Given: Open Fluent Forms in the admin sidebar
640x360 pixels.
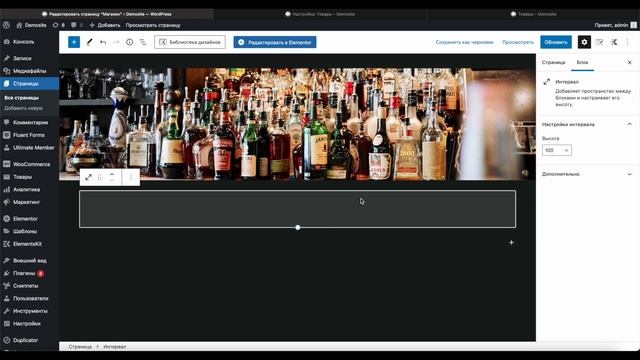Looking at the screenshot, I should tap(29, 135).
